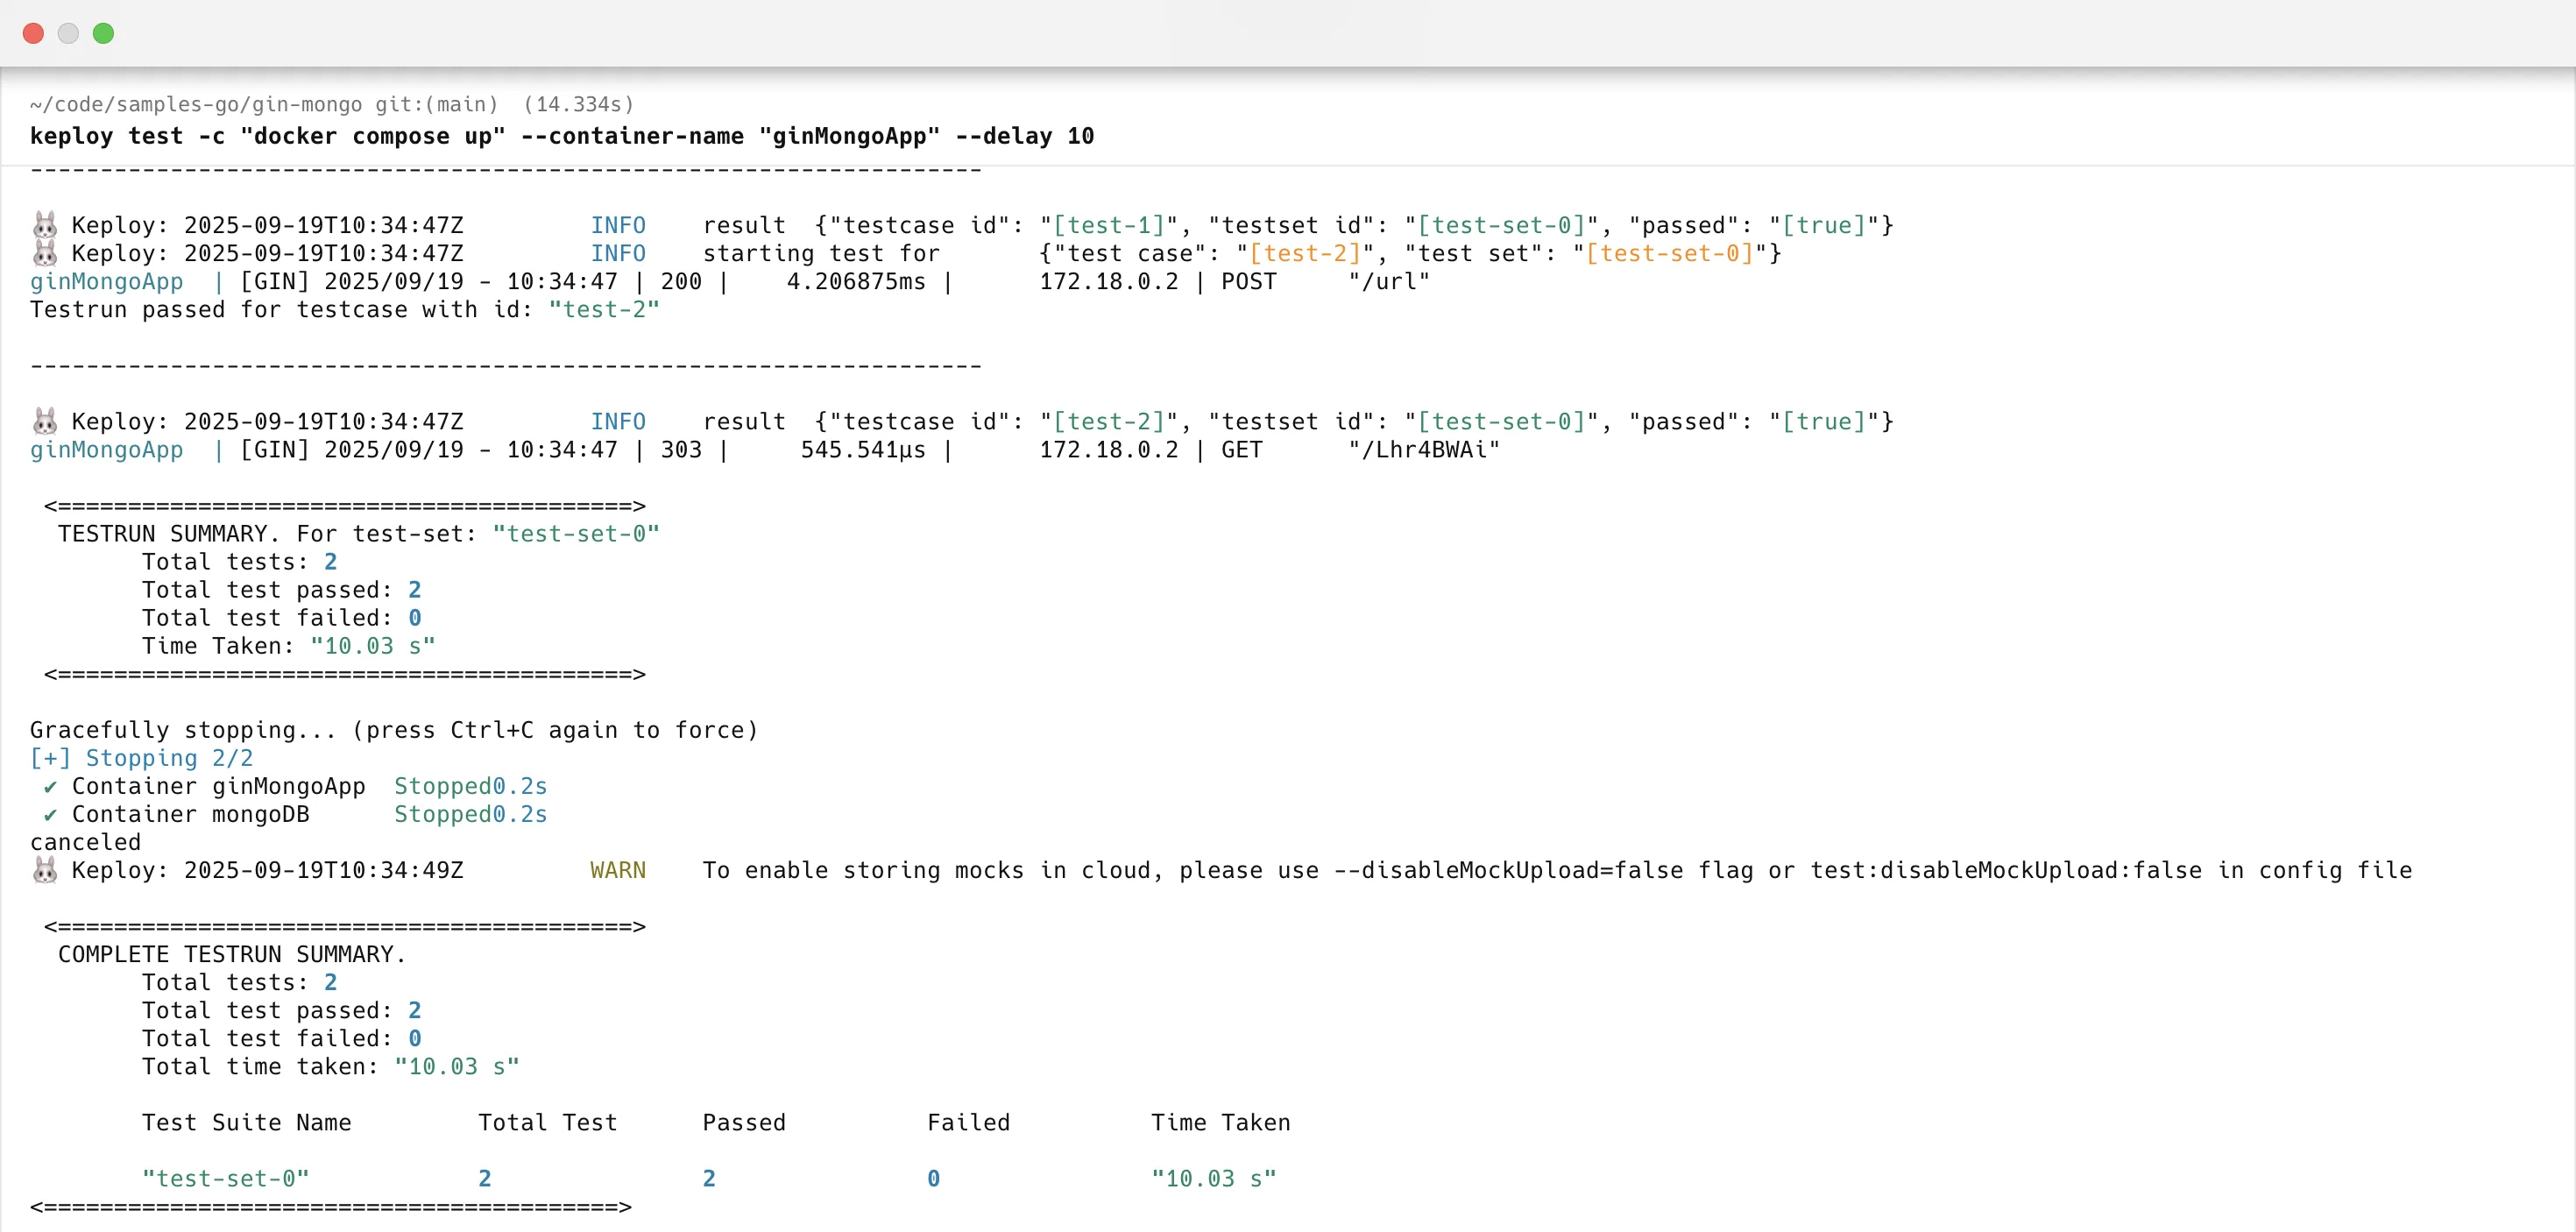Click the checkmark beside Container ginMongoApp
This screenshot has height=1232, width=2576.
(x=50, y=786)
